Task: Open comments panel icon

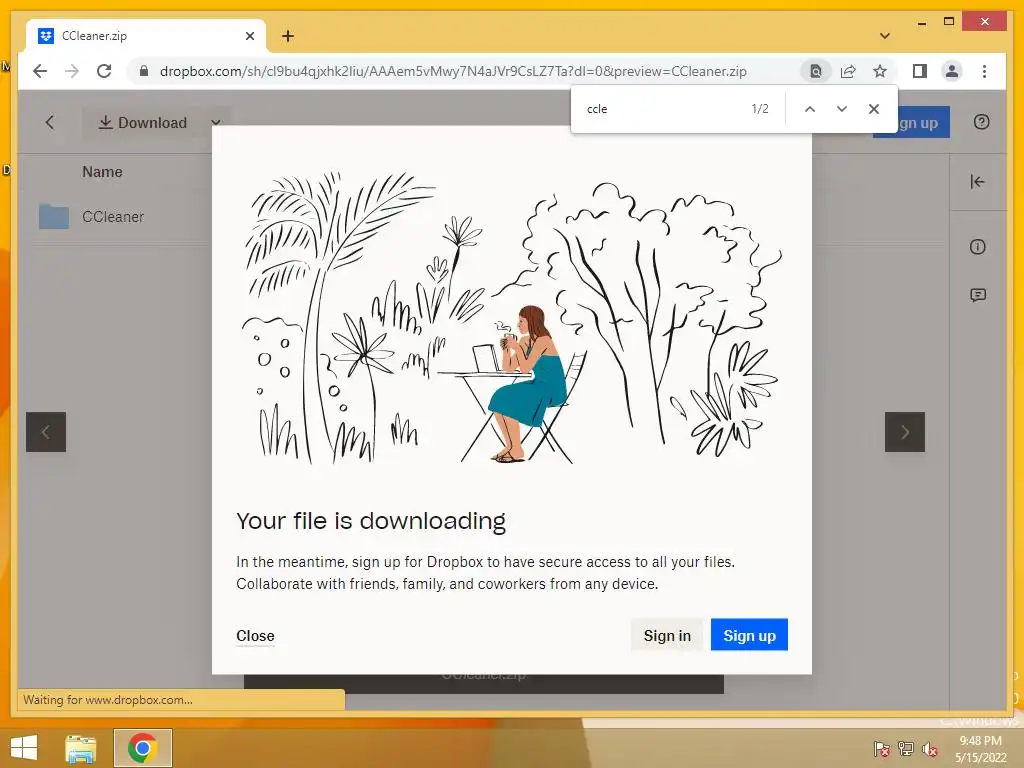Action: point(978,295)
